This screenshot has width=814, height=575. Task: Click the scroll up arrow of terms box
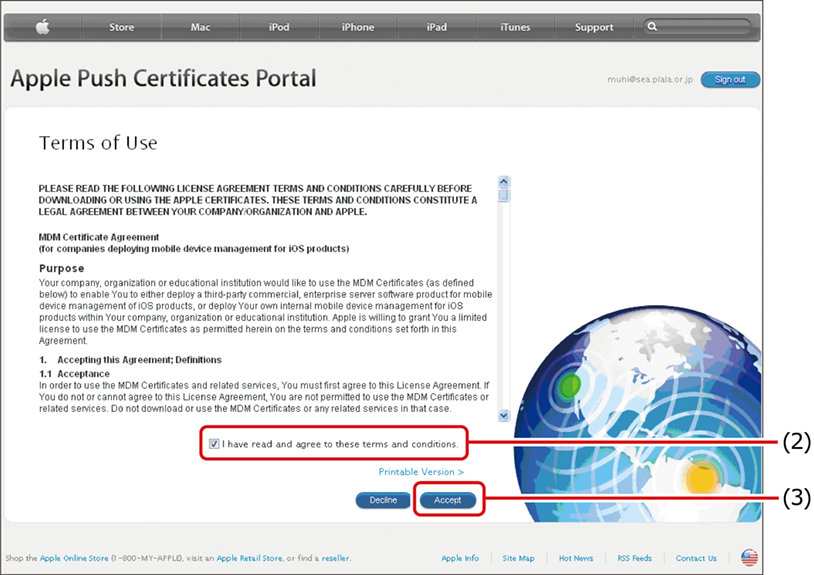[x=504, y=182]
